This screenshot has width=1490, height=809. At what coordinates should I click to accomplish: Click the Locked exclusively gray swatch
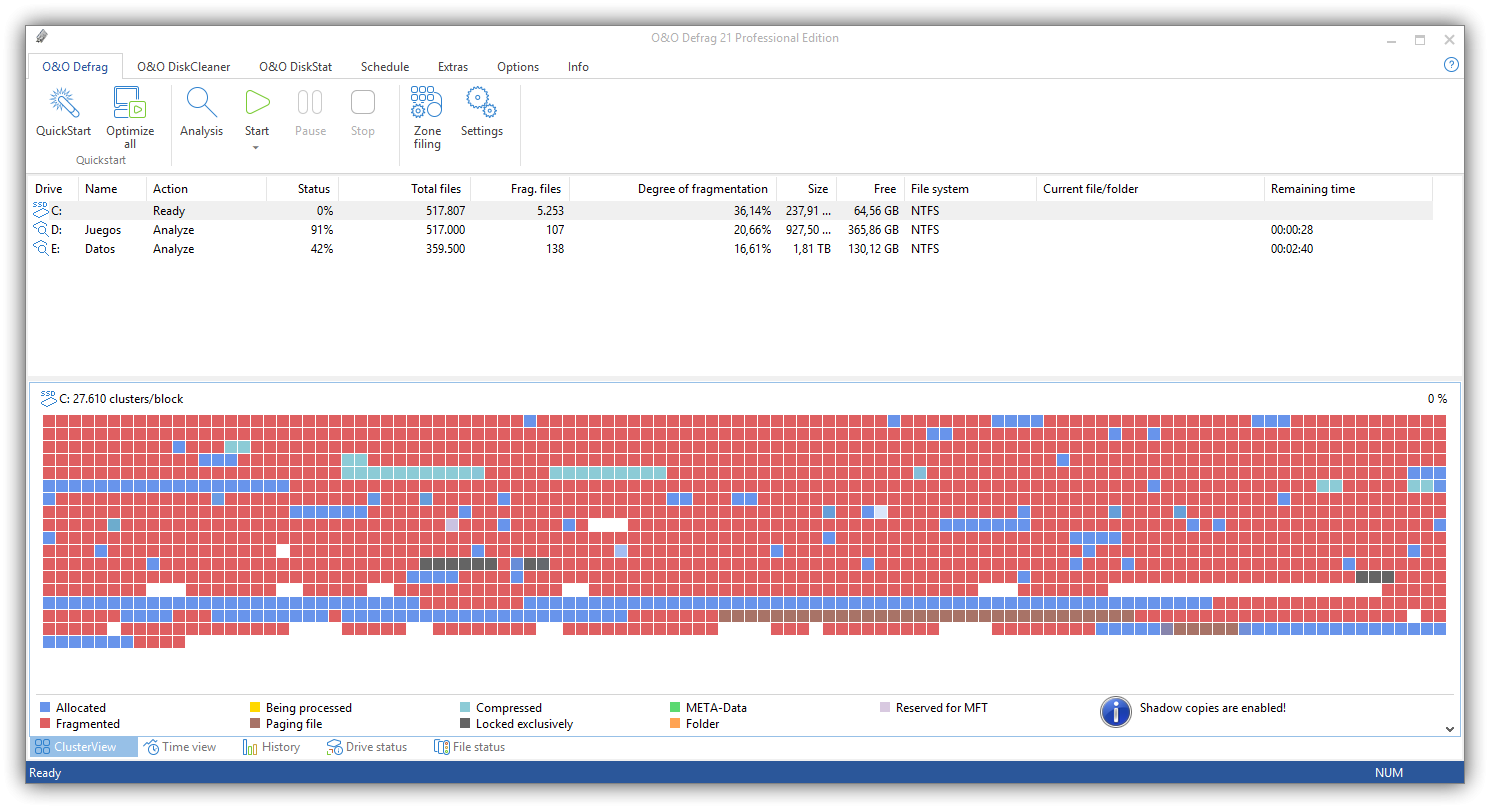coord(465,724)
